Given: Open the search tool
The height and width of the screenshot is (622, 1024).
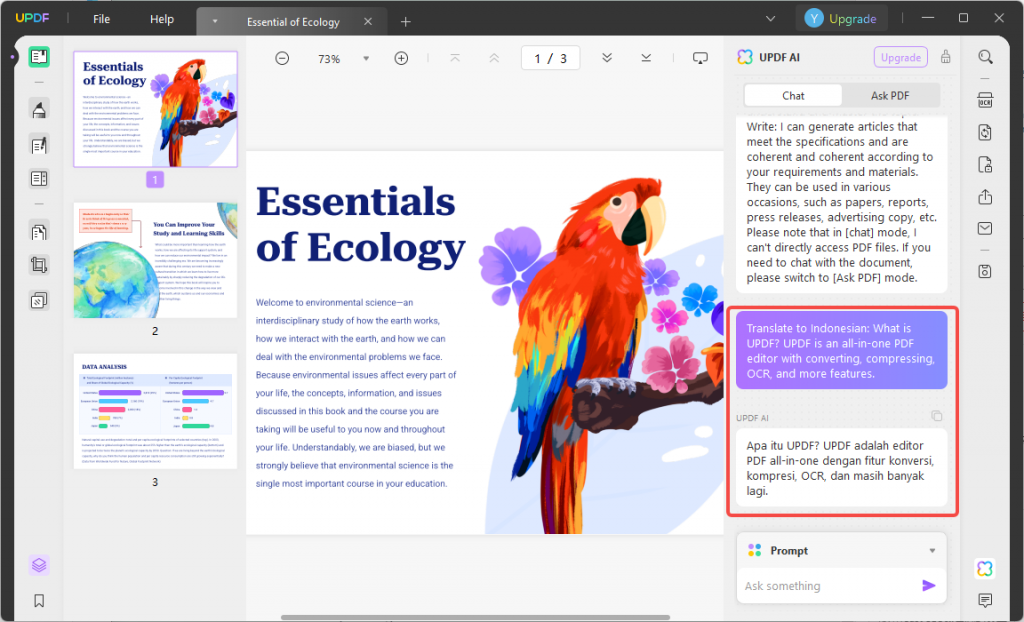Looking at the screenshot, I should [986, 57].
